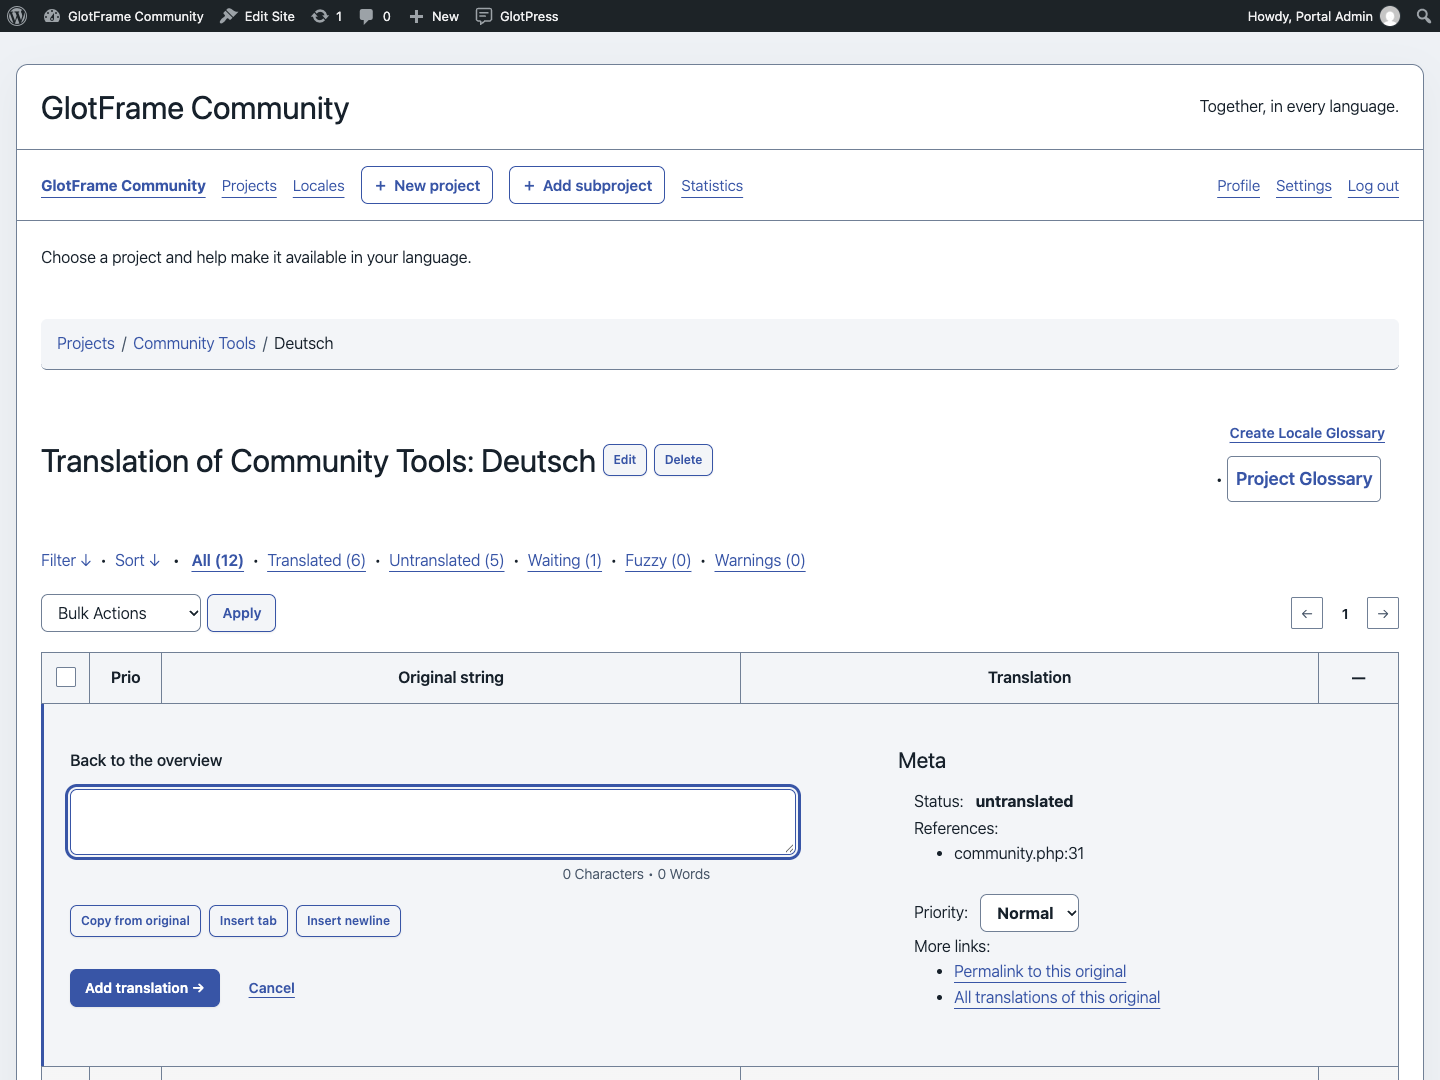
Task: Go to the previous page arrow
Action: [1307, 613]
